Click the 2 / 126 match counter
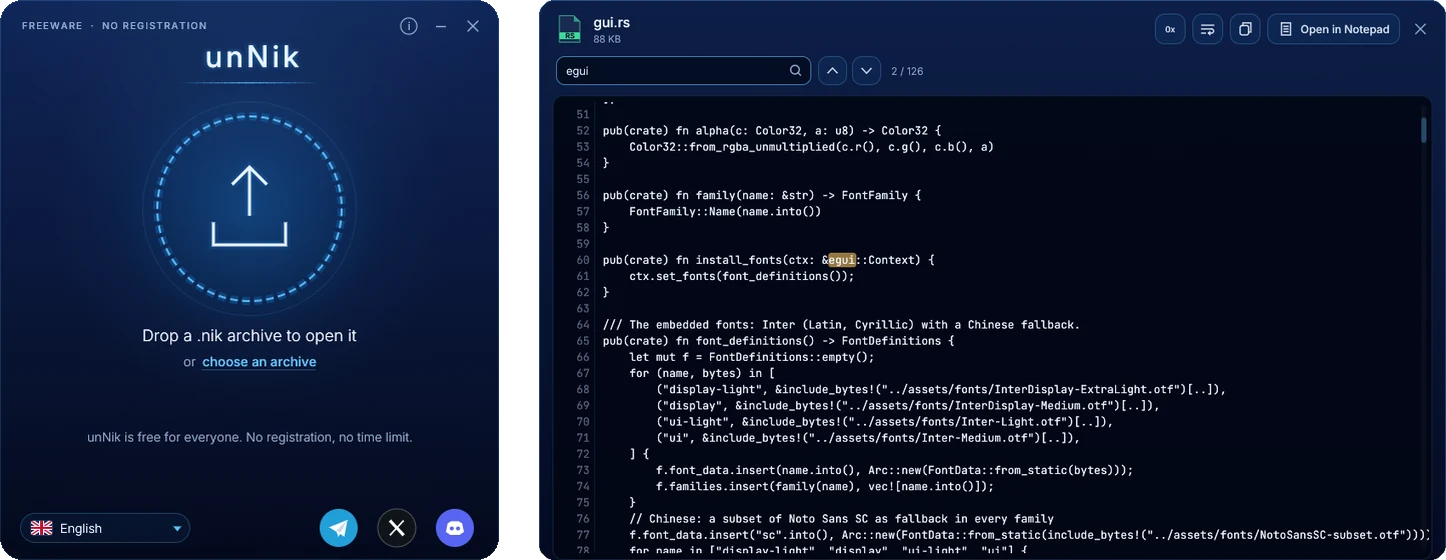The height and width of the screenshot is (560, 1446). pos(907,71)
